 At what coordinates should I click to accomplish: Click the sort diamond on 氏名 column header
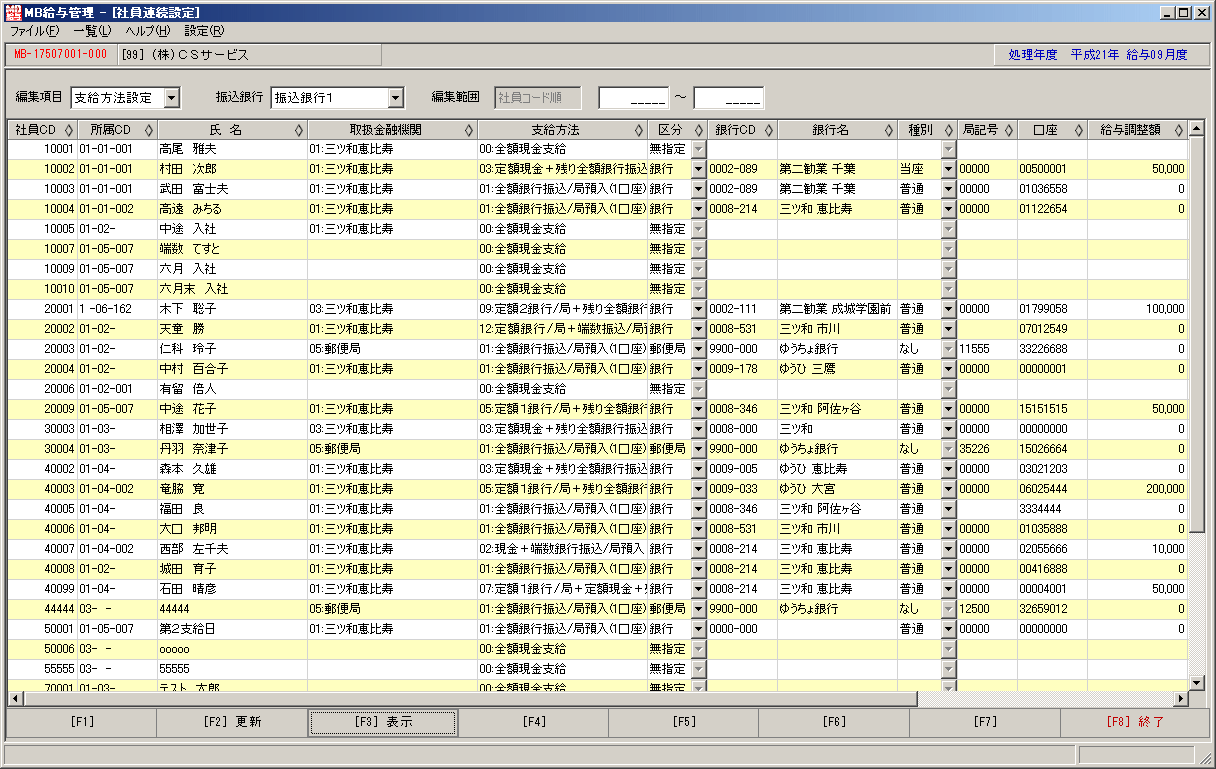point(299,130)
